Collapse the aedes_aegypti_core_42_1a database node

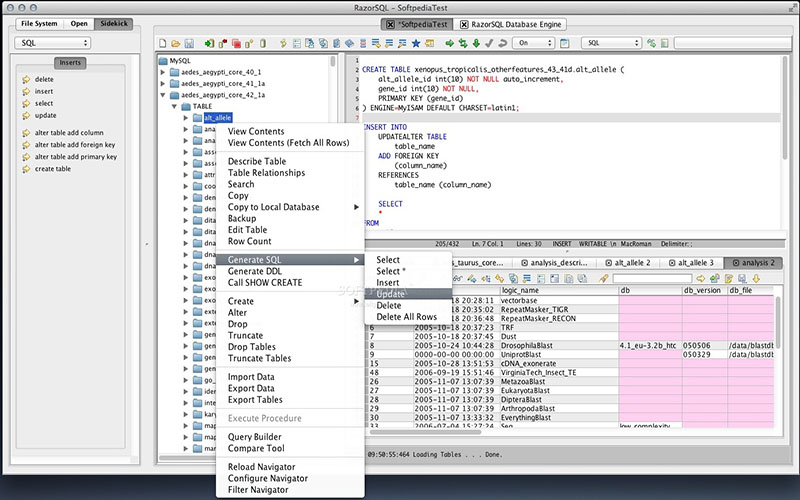[163, 95]
